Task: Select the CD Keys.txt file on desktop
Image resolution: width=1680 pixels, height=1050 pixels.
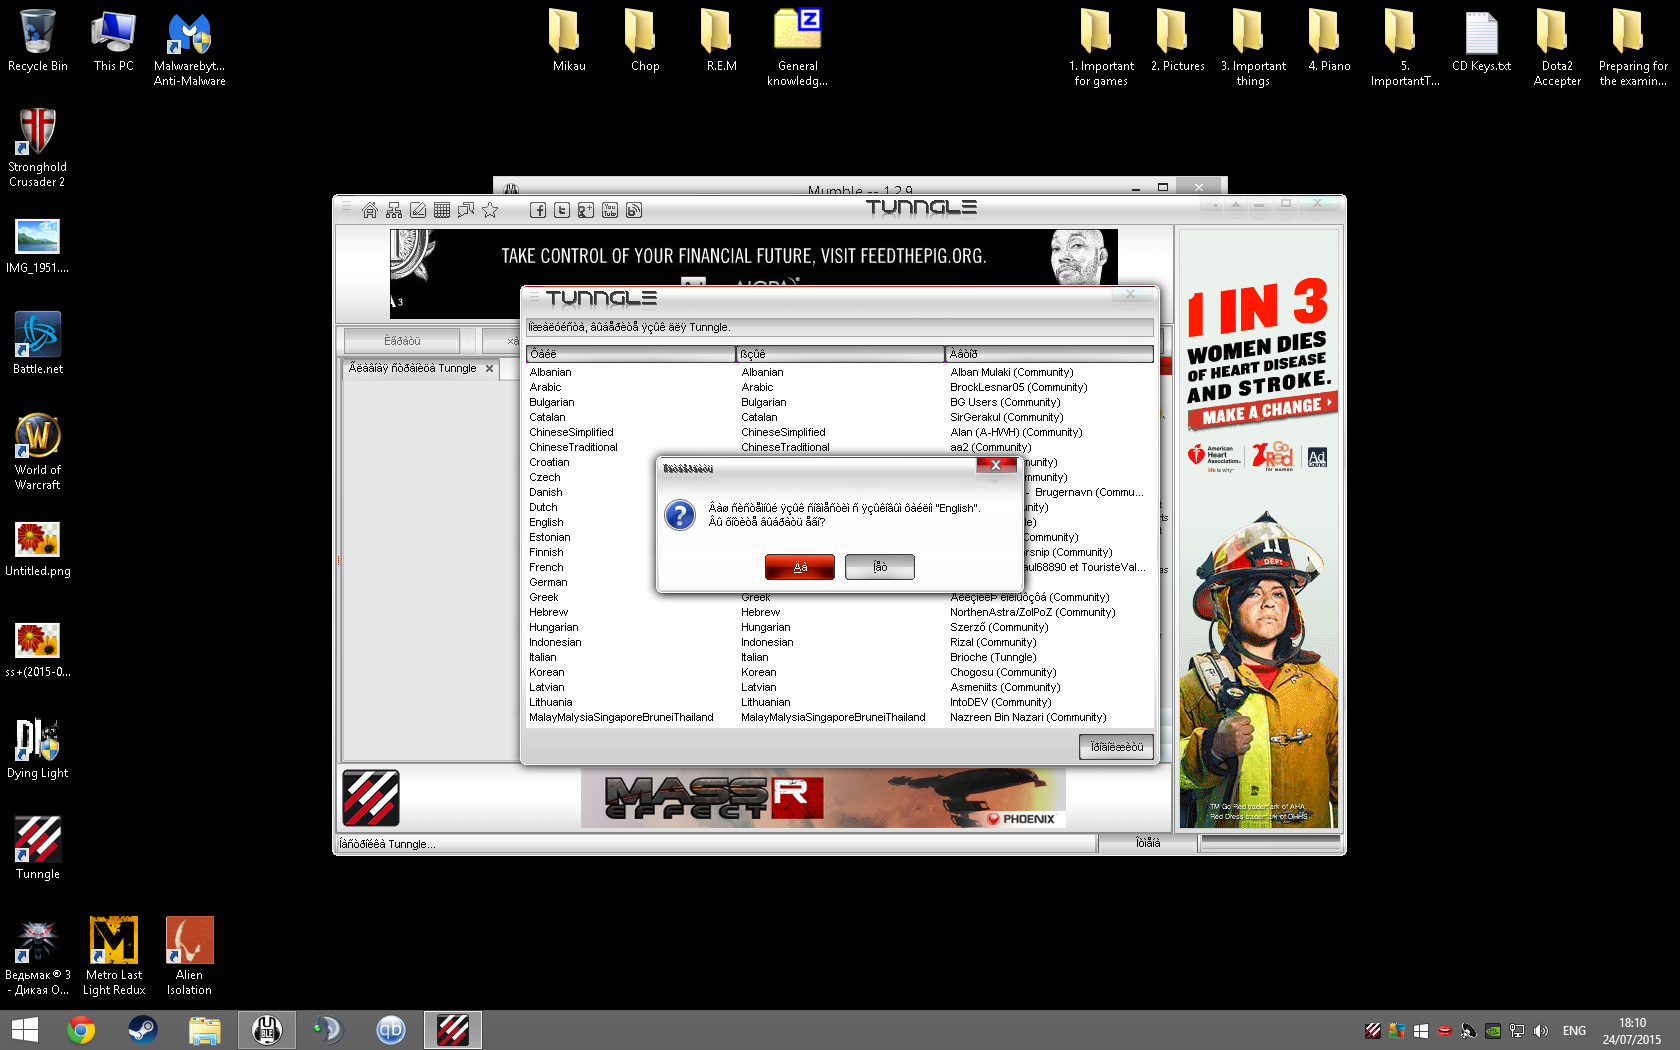Action: point(1482,41)
